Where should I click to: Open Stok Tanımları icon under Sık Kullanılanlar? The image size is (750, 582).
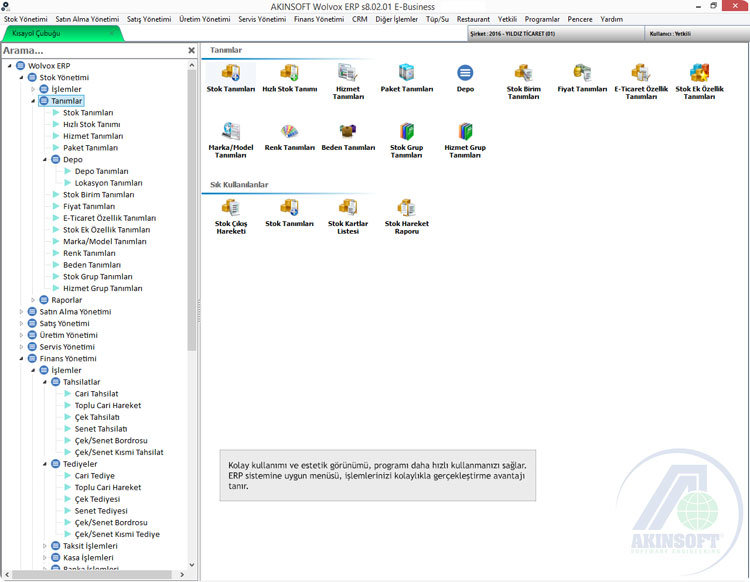[x=289, y=213]
